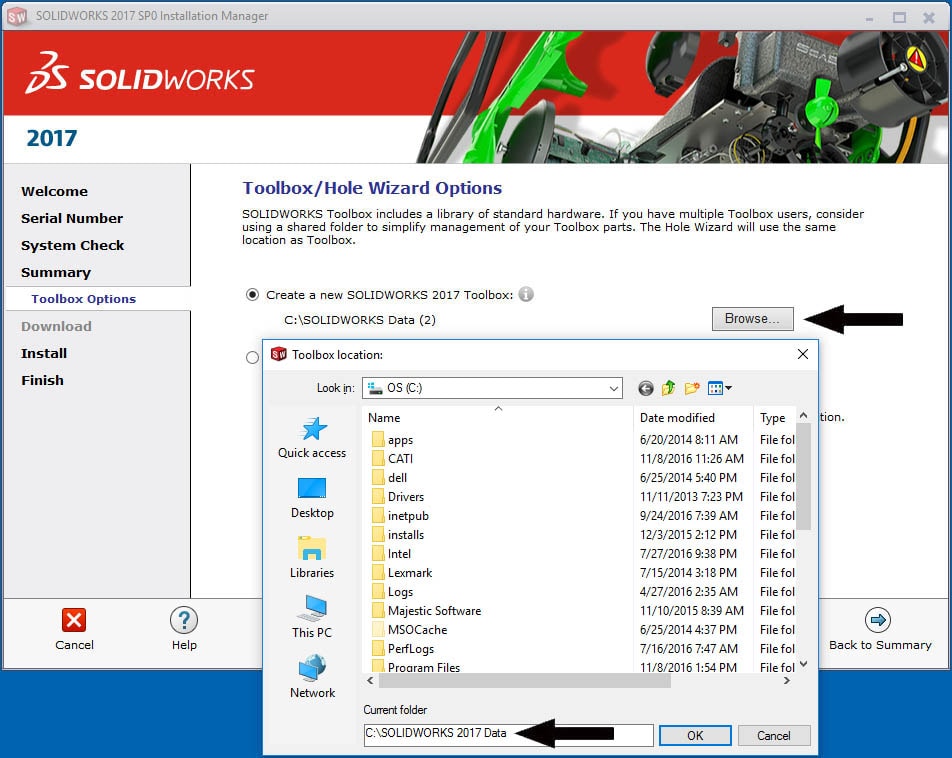Select Desktop in places bar

point(312,497)
